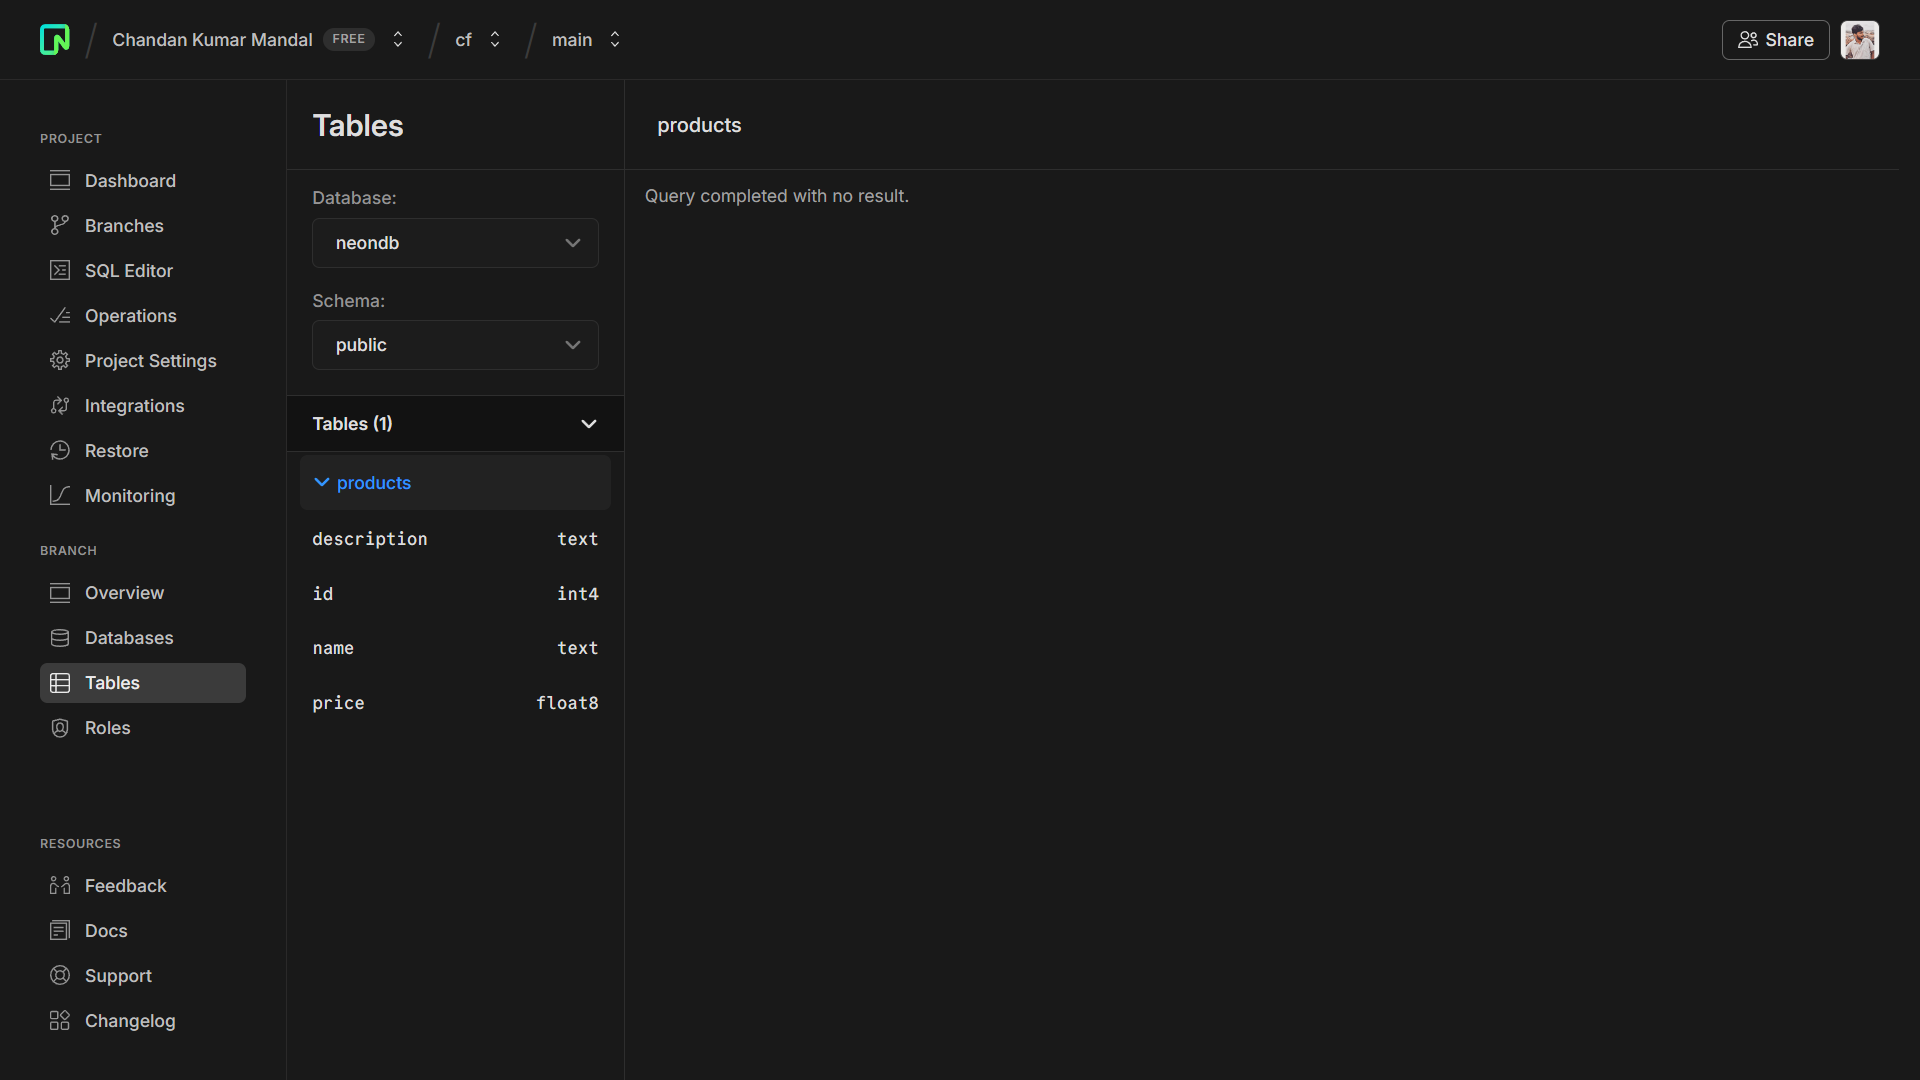Image resolution: width=1920 pixels, height=1080 pixels.
Task: Open Project Settings gear icon
Action: tap(60, 361)
